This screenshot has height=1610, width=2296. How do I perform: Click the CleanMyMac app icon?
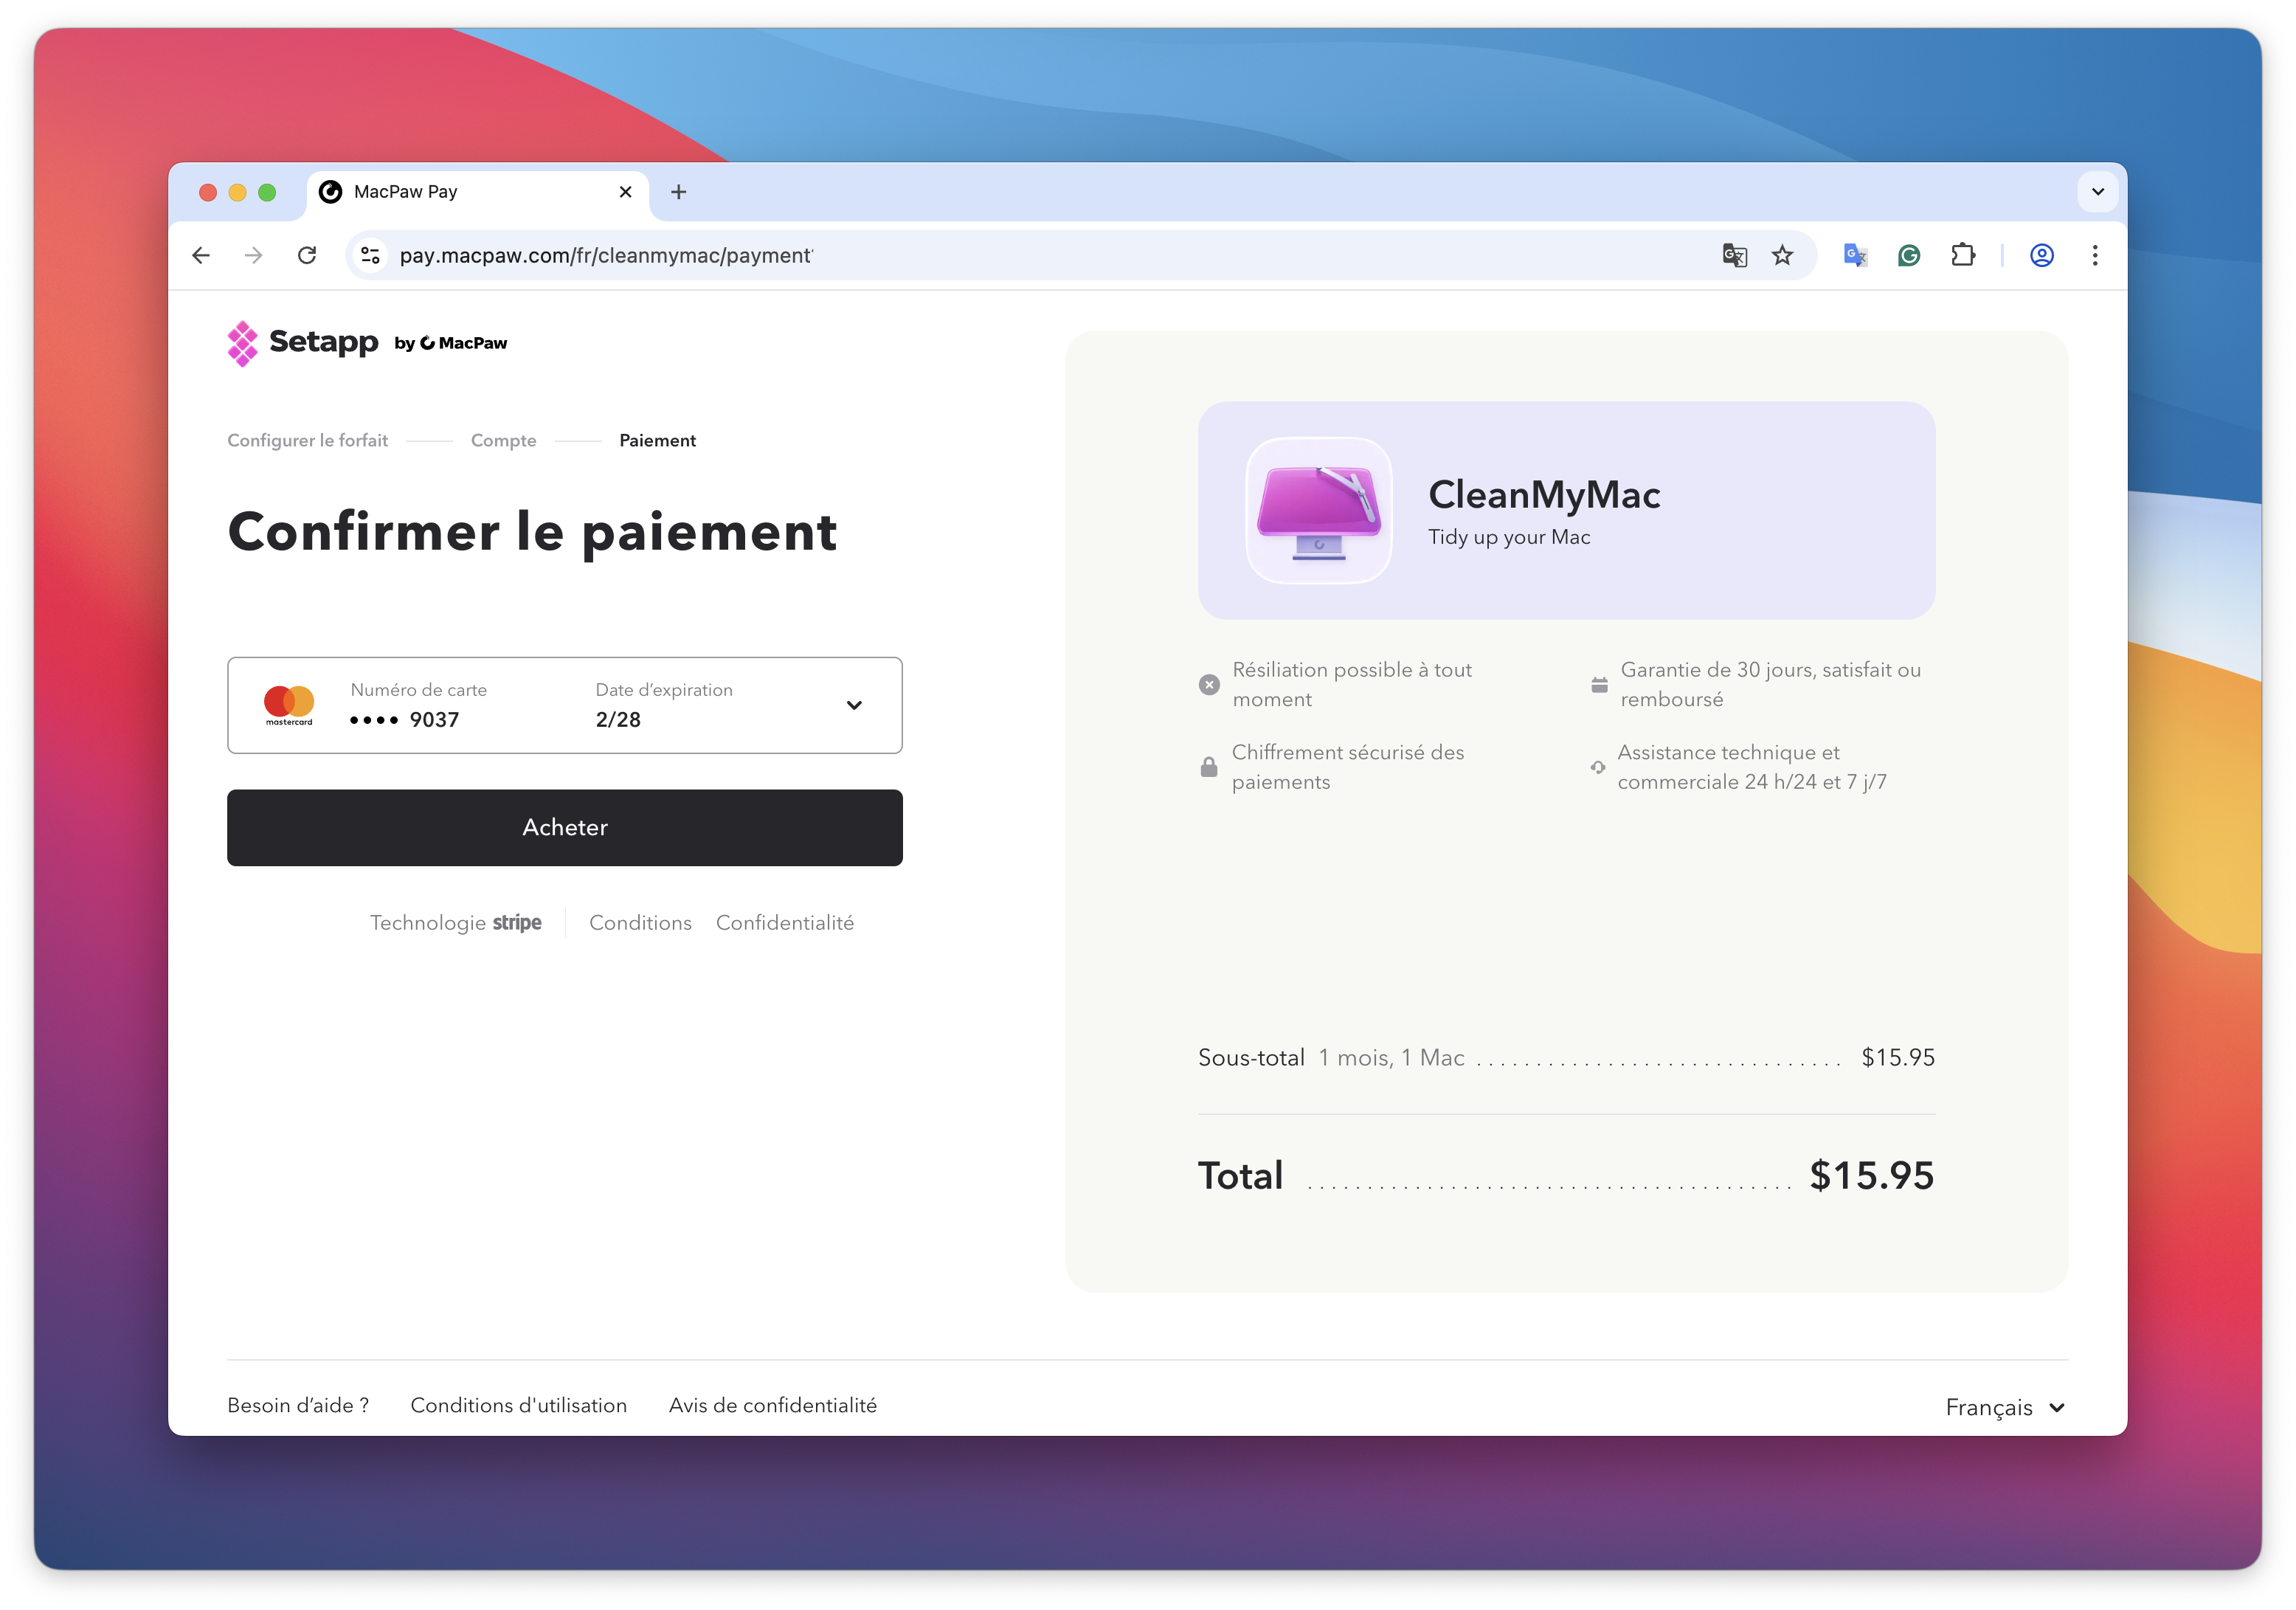click(x=1319, y=511)
